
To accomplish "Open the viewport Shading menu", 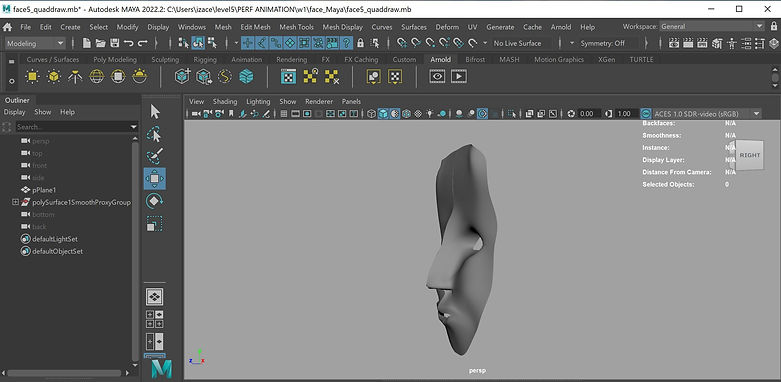I will click(x=225, y=101).
